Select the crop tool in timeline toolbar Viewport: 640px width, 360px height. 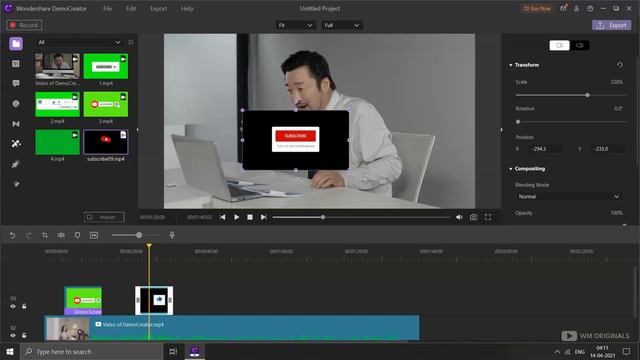tap(45, 235)
